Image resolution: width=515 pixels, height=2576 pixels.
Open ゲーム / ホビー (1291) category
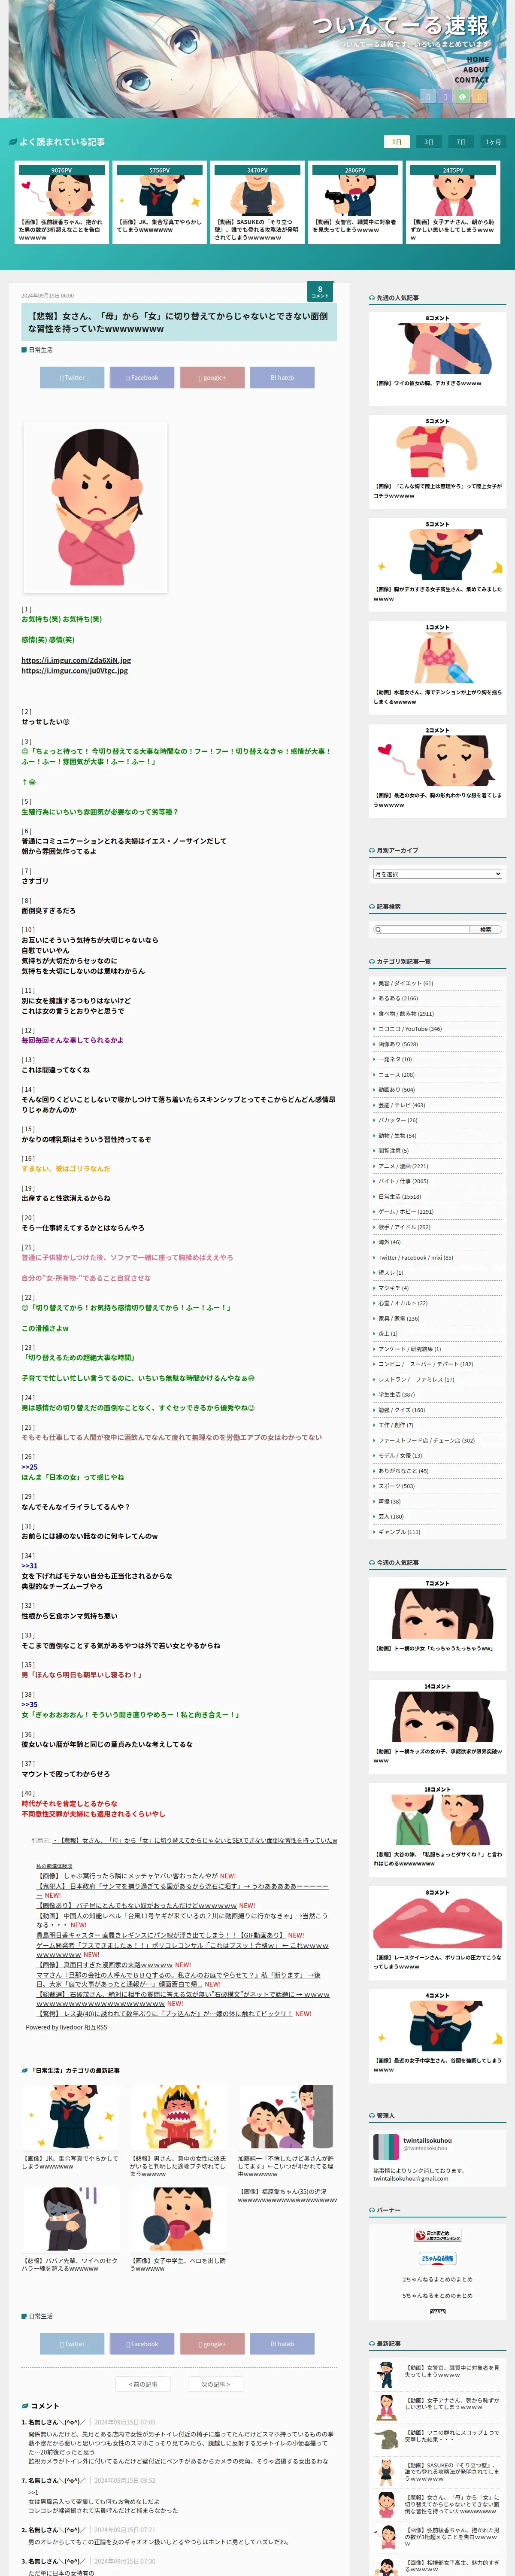[x=405, y=1211]
